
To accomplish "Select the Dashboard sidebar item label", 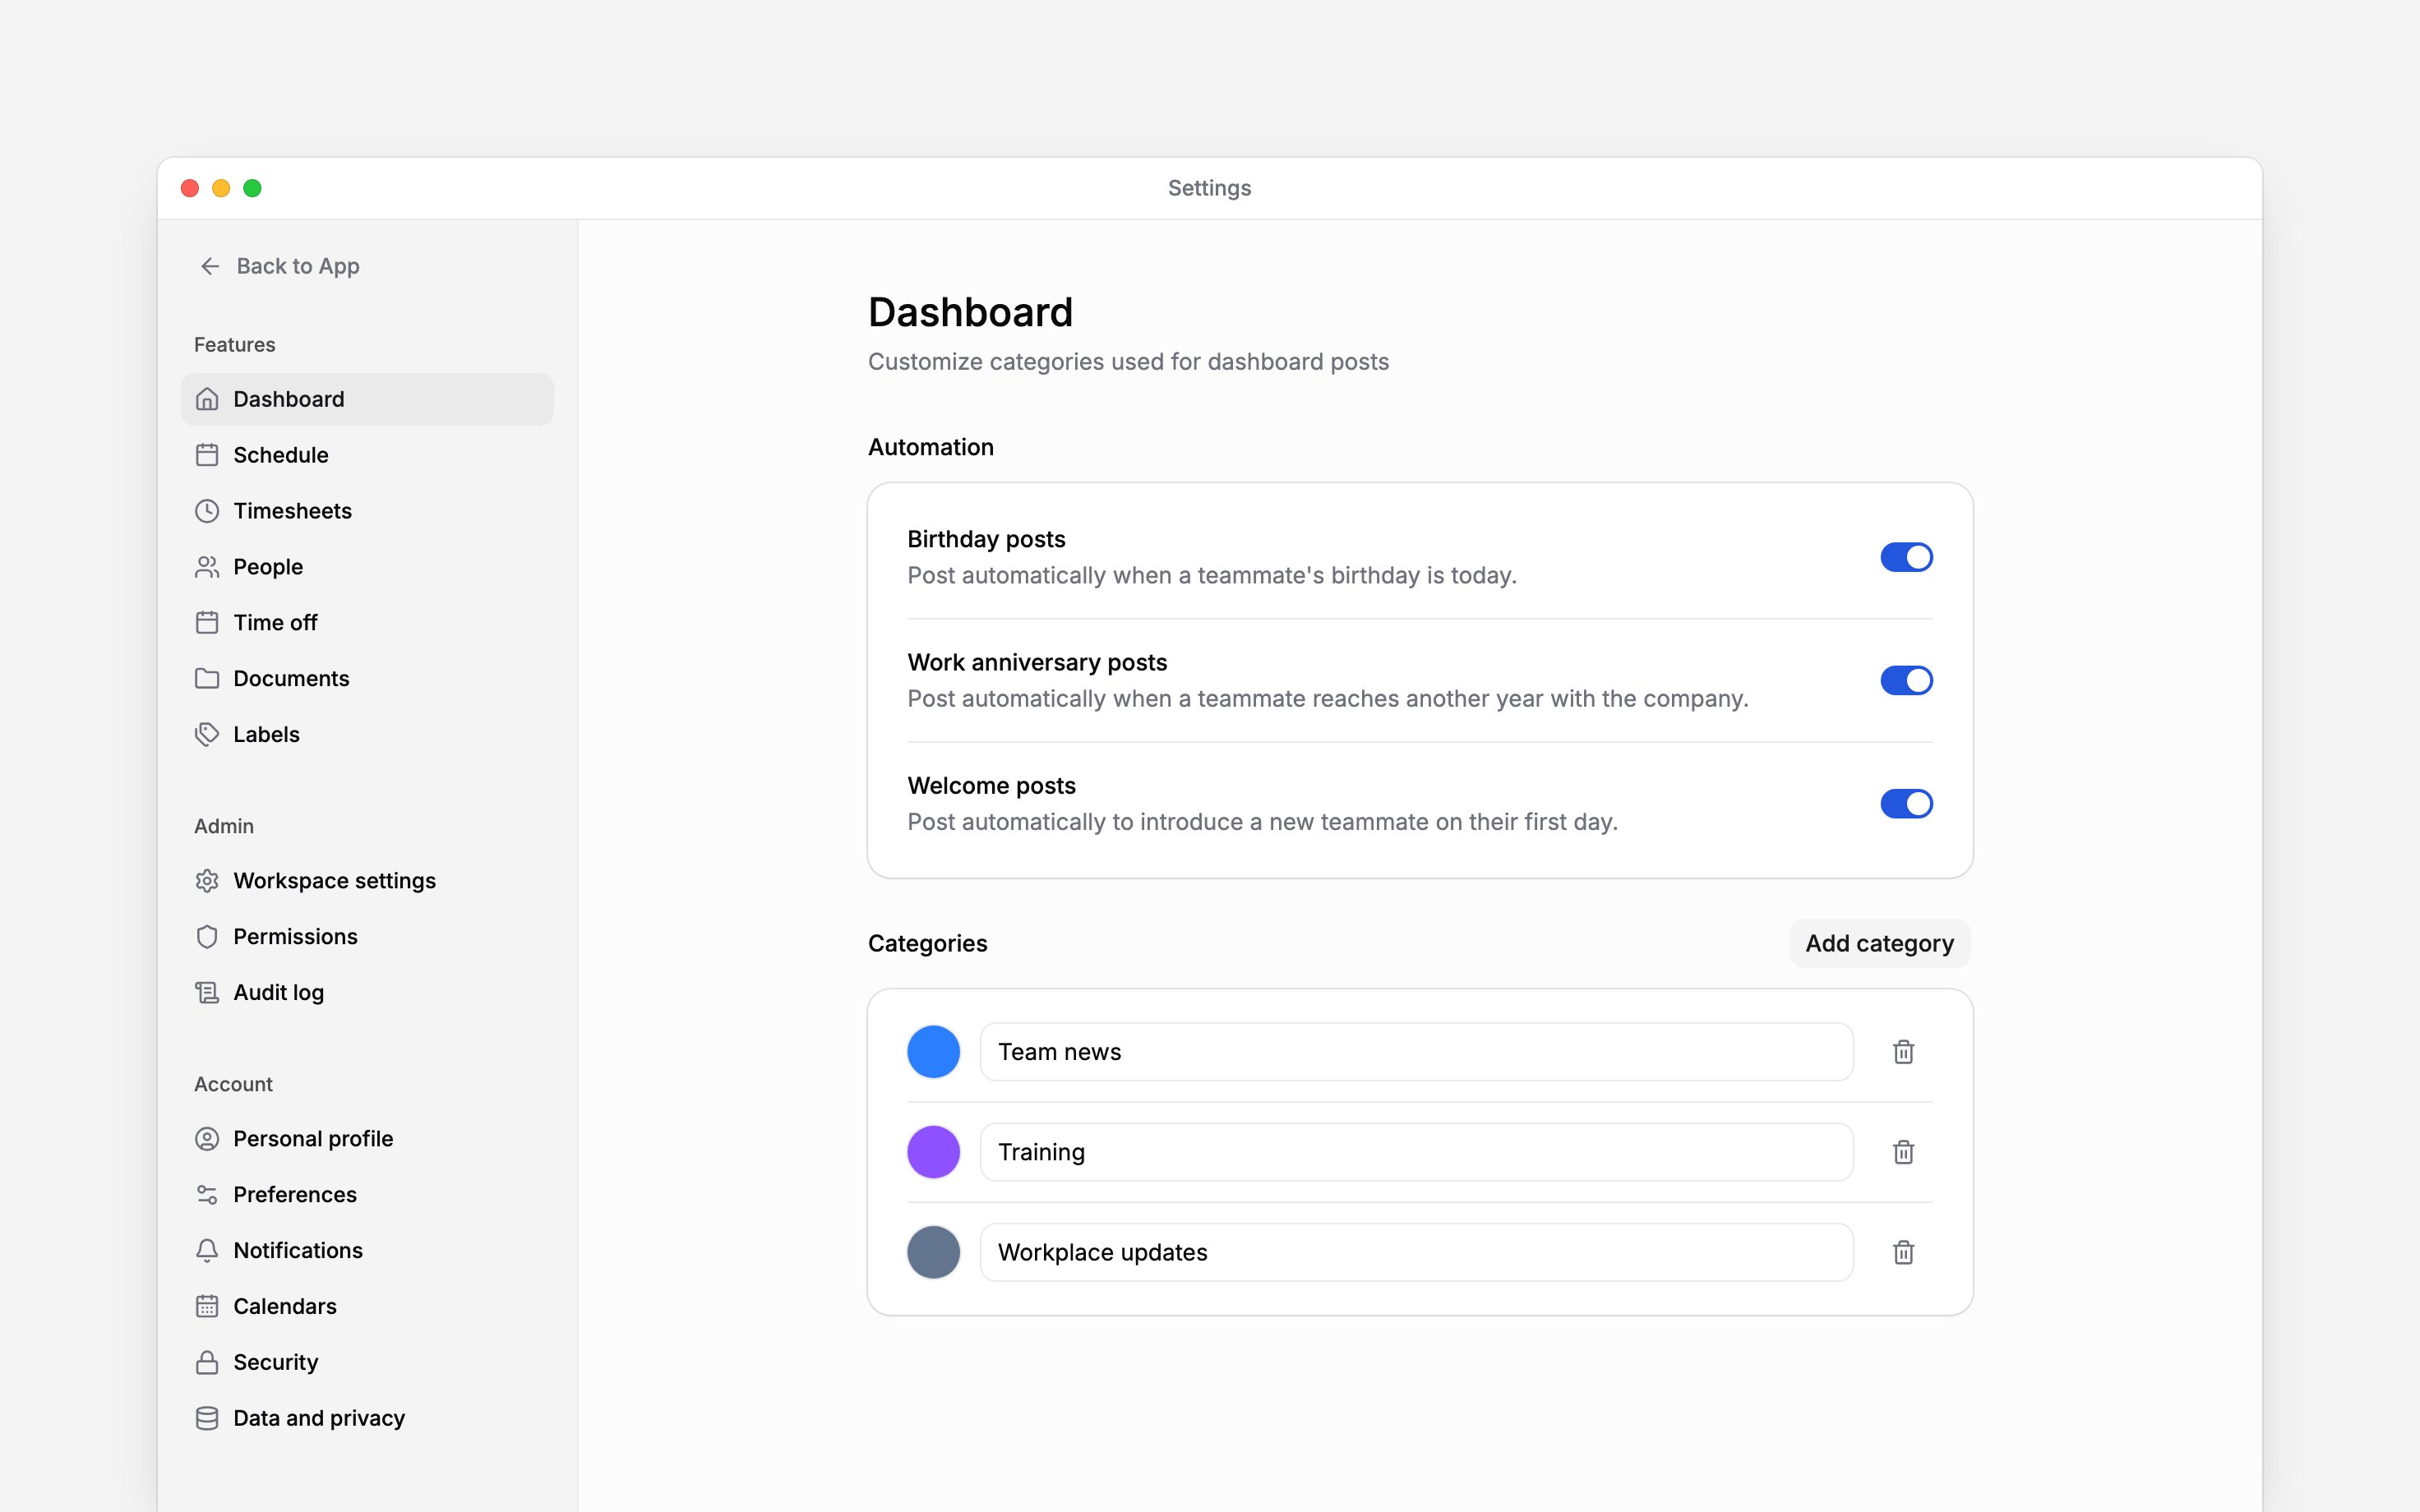I will click(289, 399).
